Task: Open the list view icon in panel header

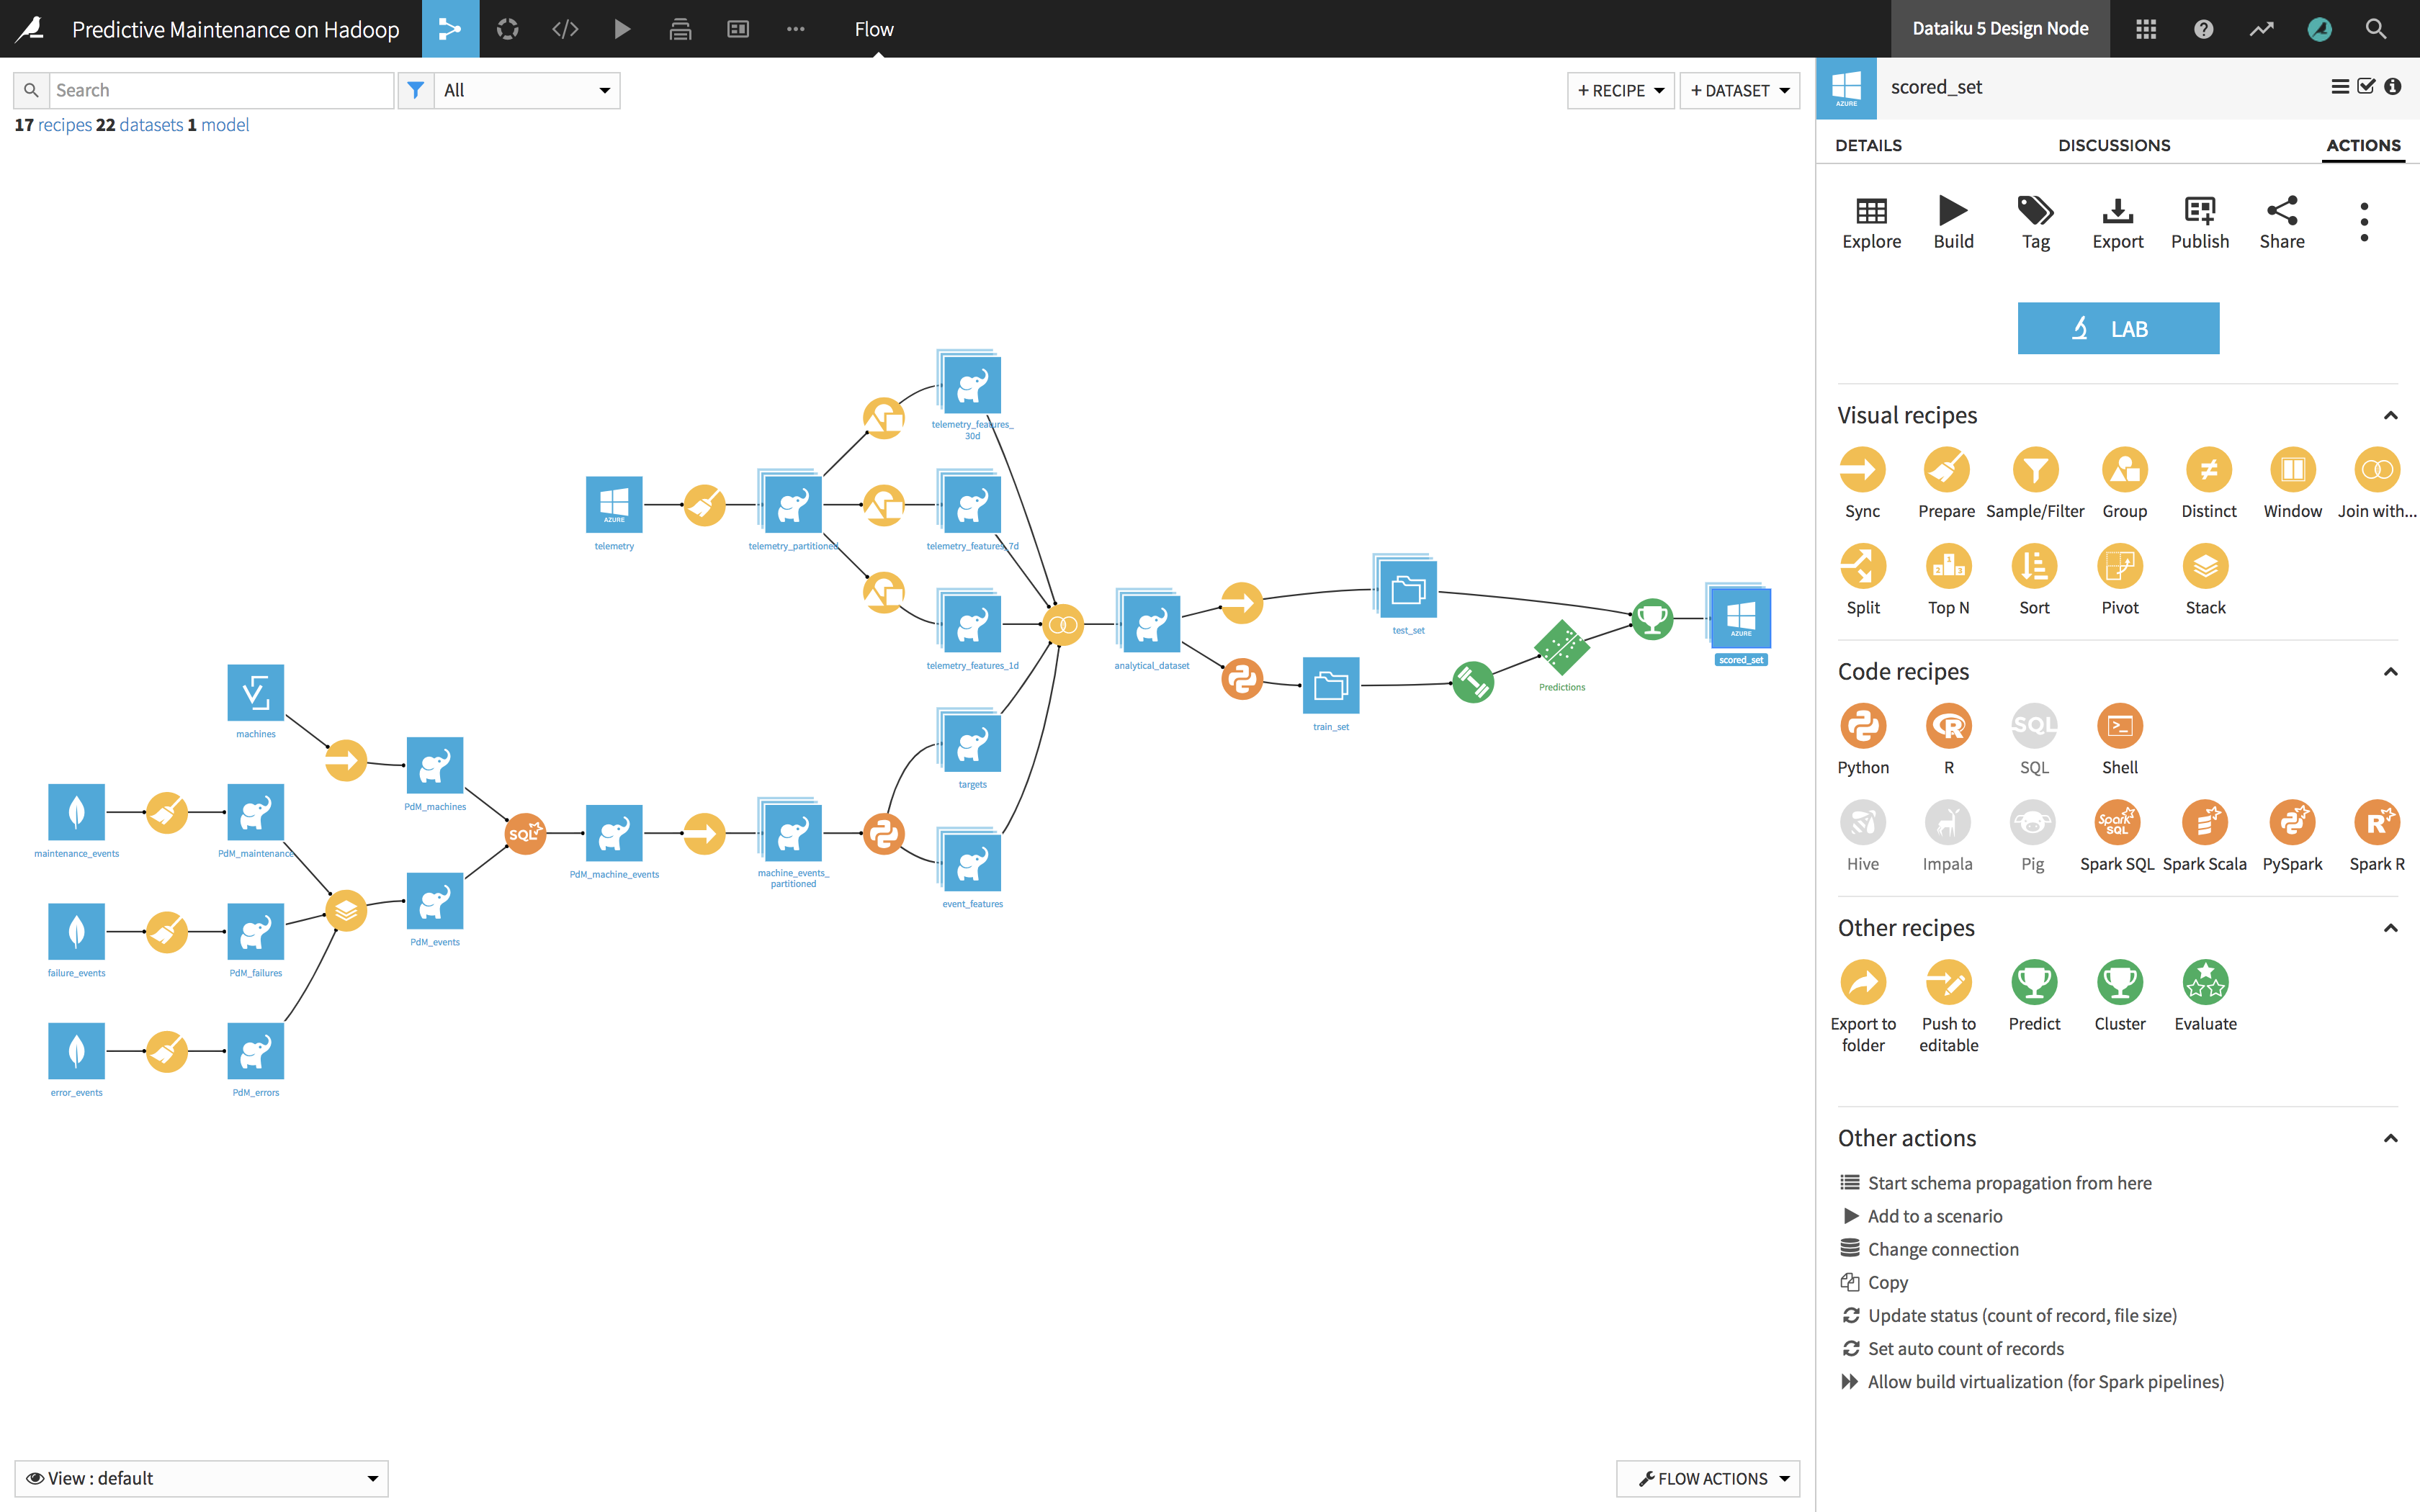Action: point(2340,87)
